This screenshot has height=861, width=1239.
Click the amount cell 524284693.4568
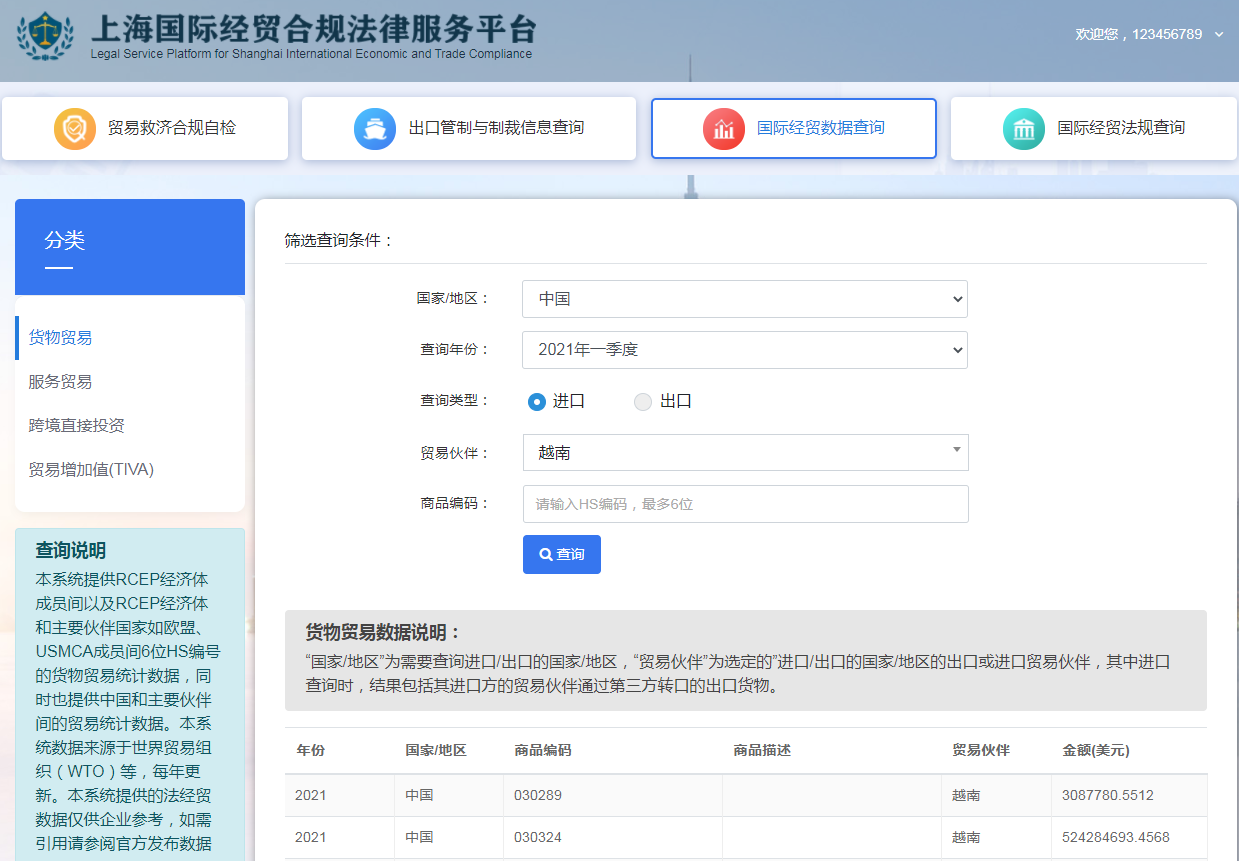[x=1116, y=838]
